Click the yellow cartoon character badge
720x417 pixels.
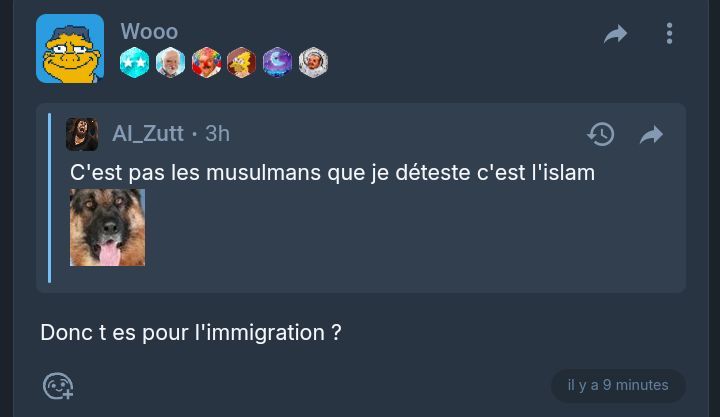point(241,63)
